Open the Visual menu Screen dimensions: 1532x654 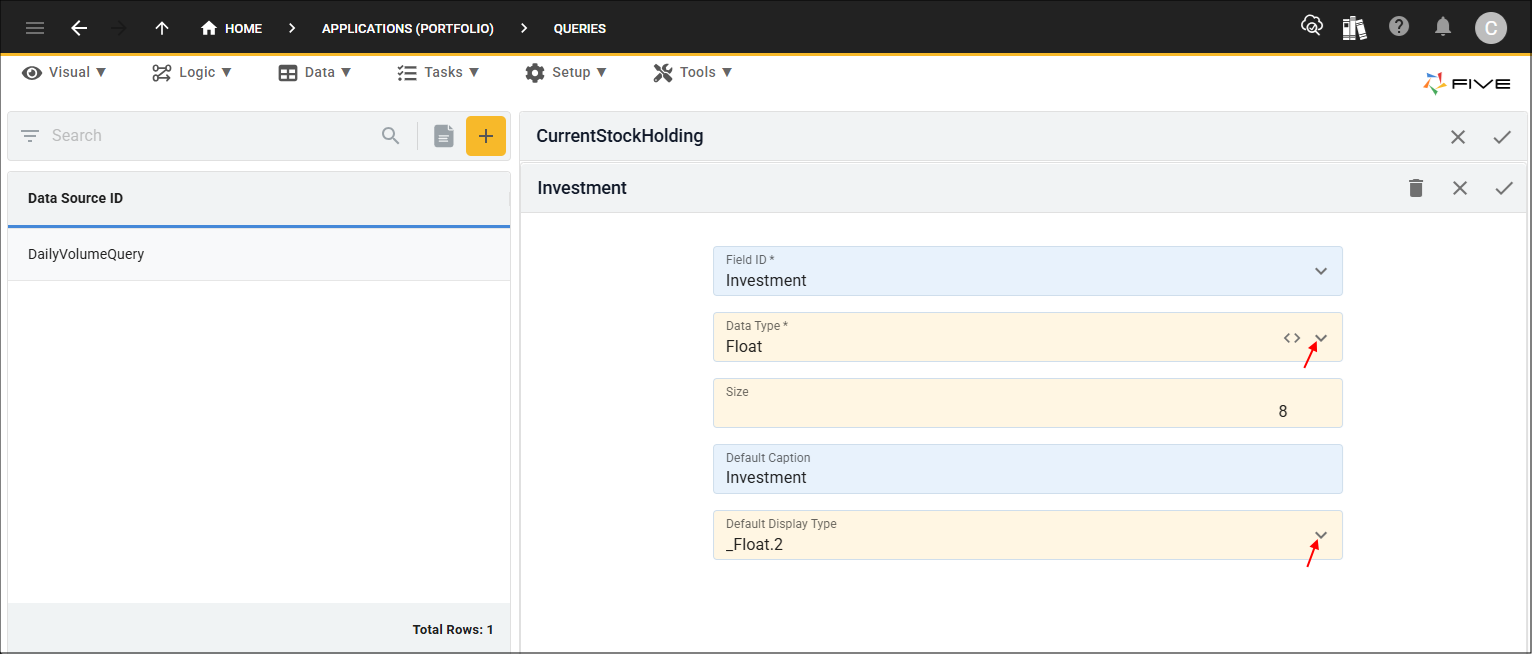point(65,72)
